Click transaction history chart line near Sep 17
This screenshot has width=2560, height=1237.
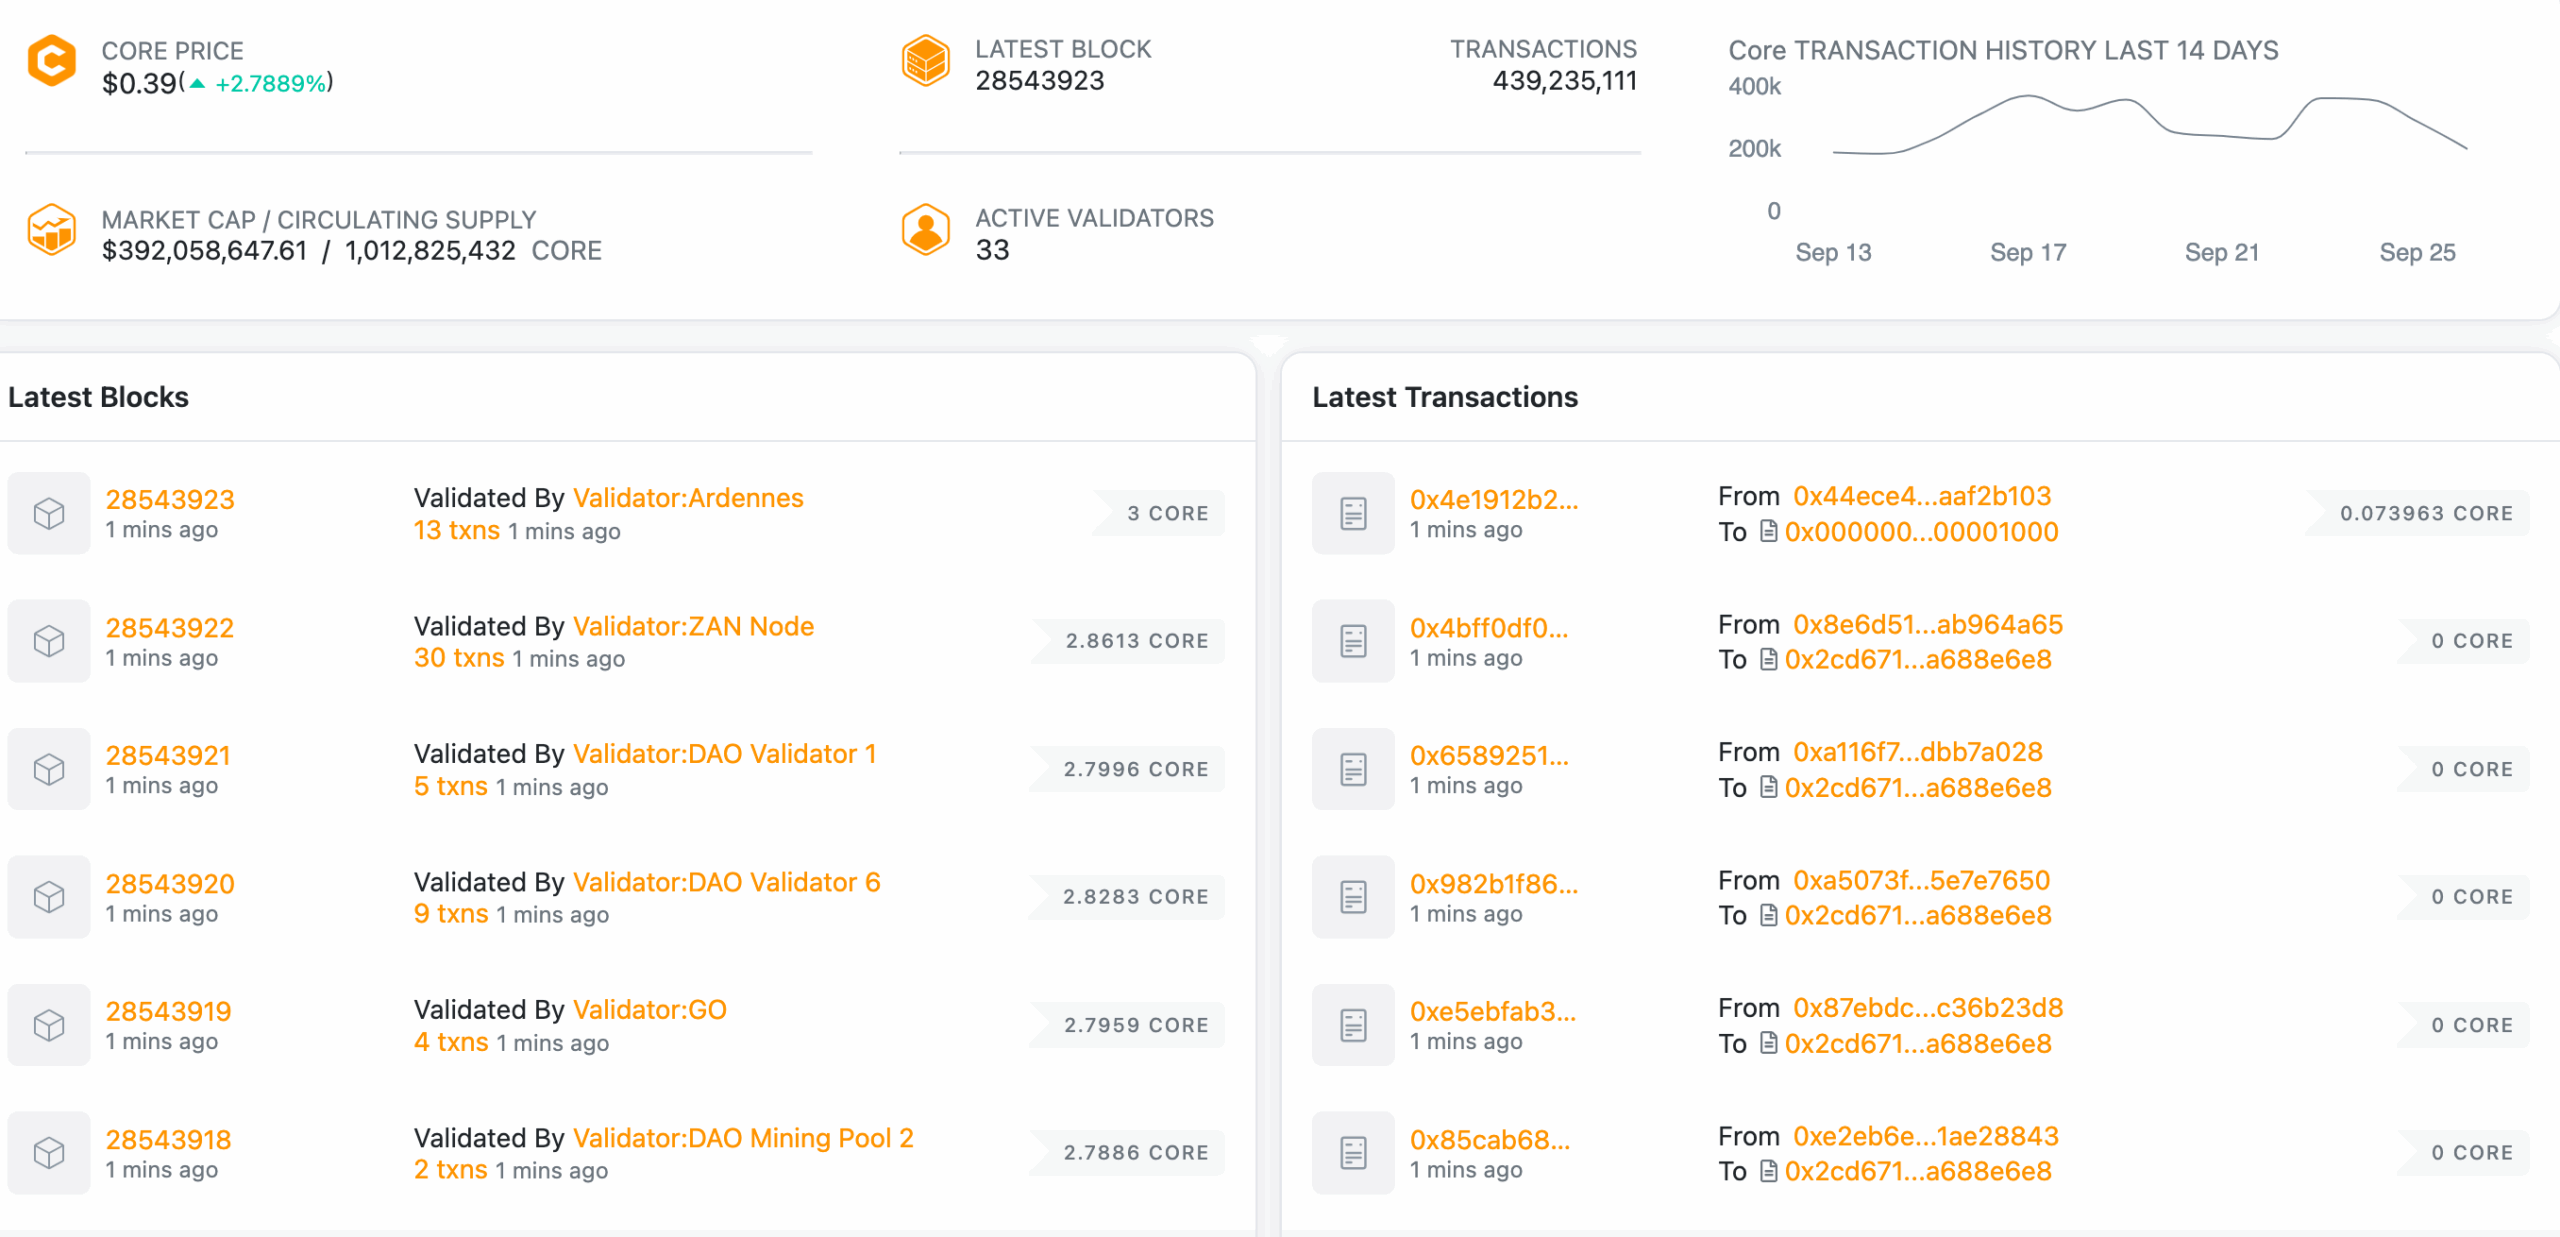pyautogui.click(x=2027, y=96)
